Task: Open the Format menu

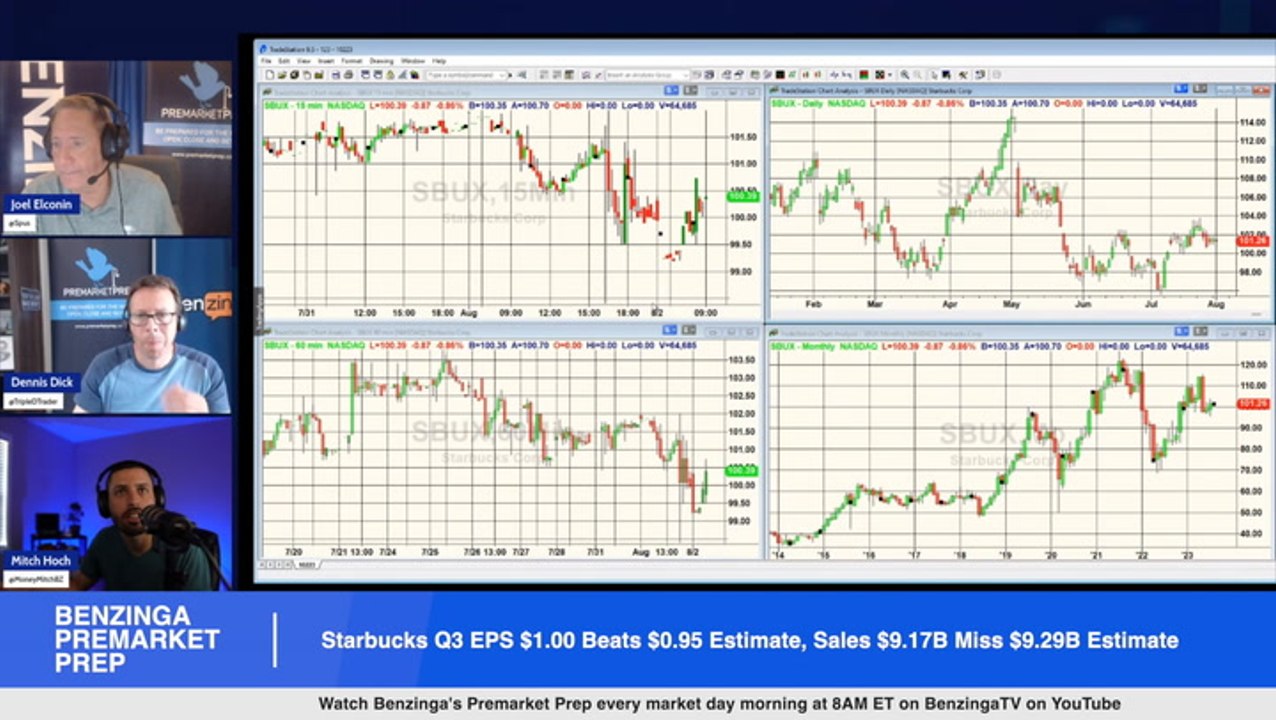Action: [352, 61]
